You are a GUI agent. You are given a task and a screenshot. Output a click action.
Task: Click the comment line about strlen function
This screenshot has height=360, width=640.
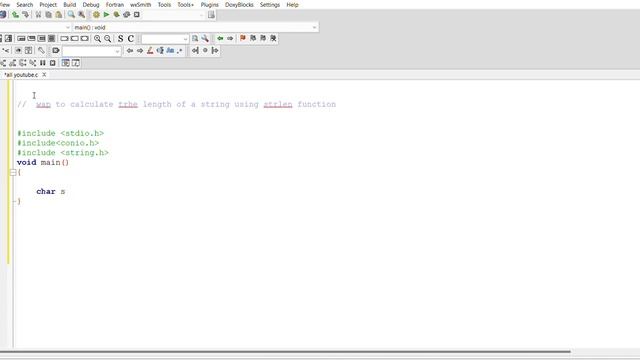[x=176, y=104]
